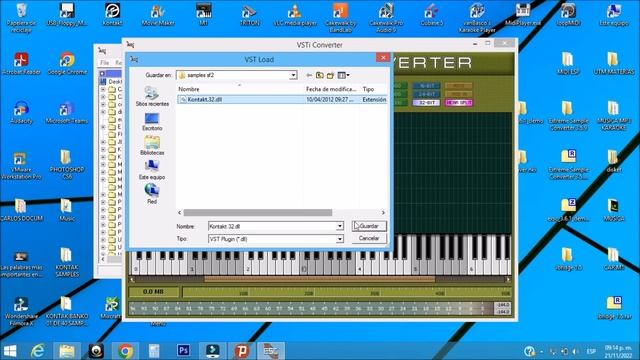Image resolution: width=640 pixels, height=360 pixels.
Task: Expand the first U folder in the tree
Action: (x=103, y=239)
